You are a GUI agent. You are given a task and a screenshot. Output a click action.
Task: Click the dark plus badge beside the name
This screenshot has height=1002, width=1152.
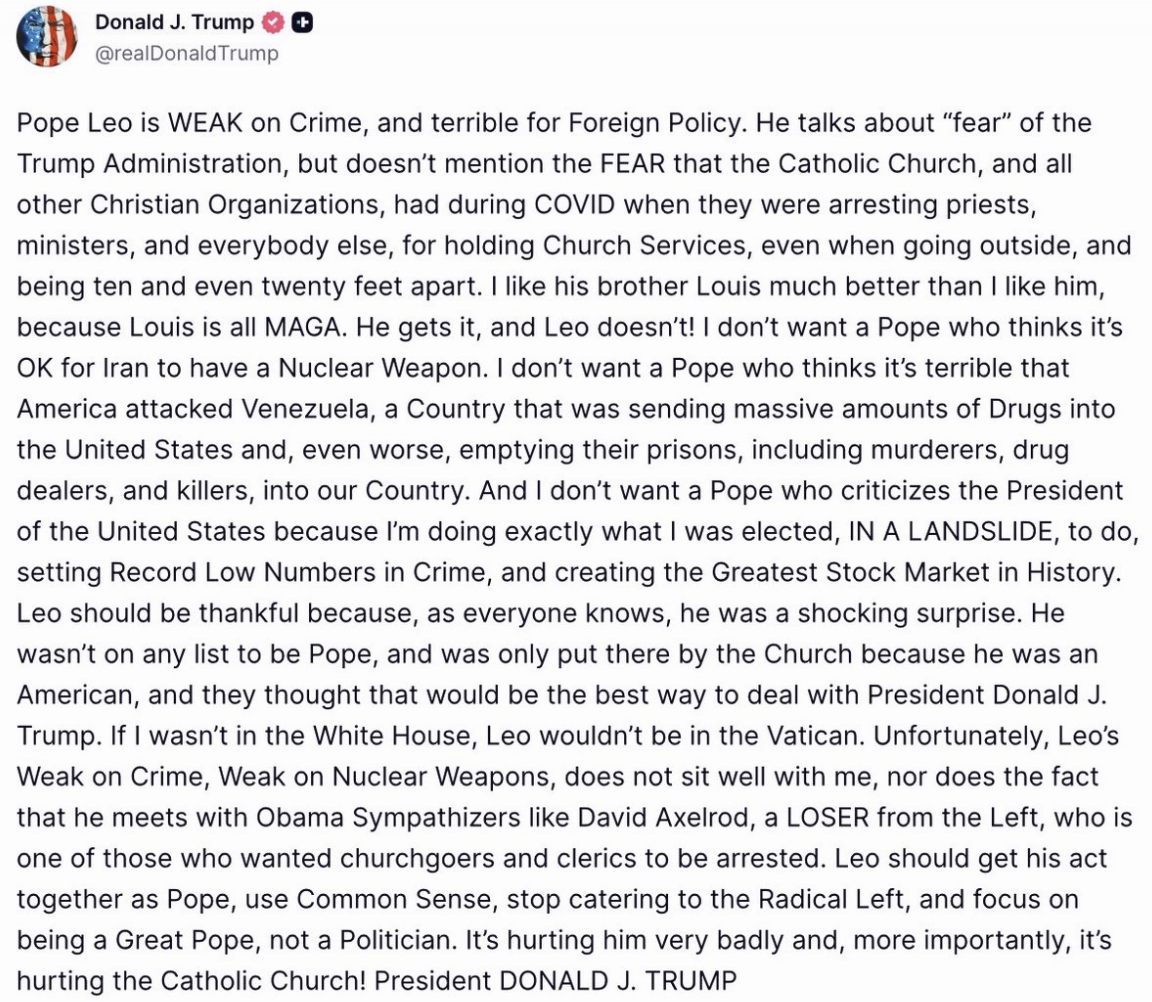point(302,23)
